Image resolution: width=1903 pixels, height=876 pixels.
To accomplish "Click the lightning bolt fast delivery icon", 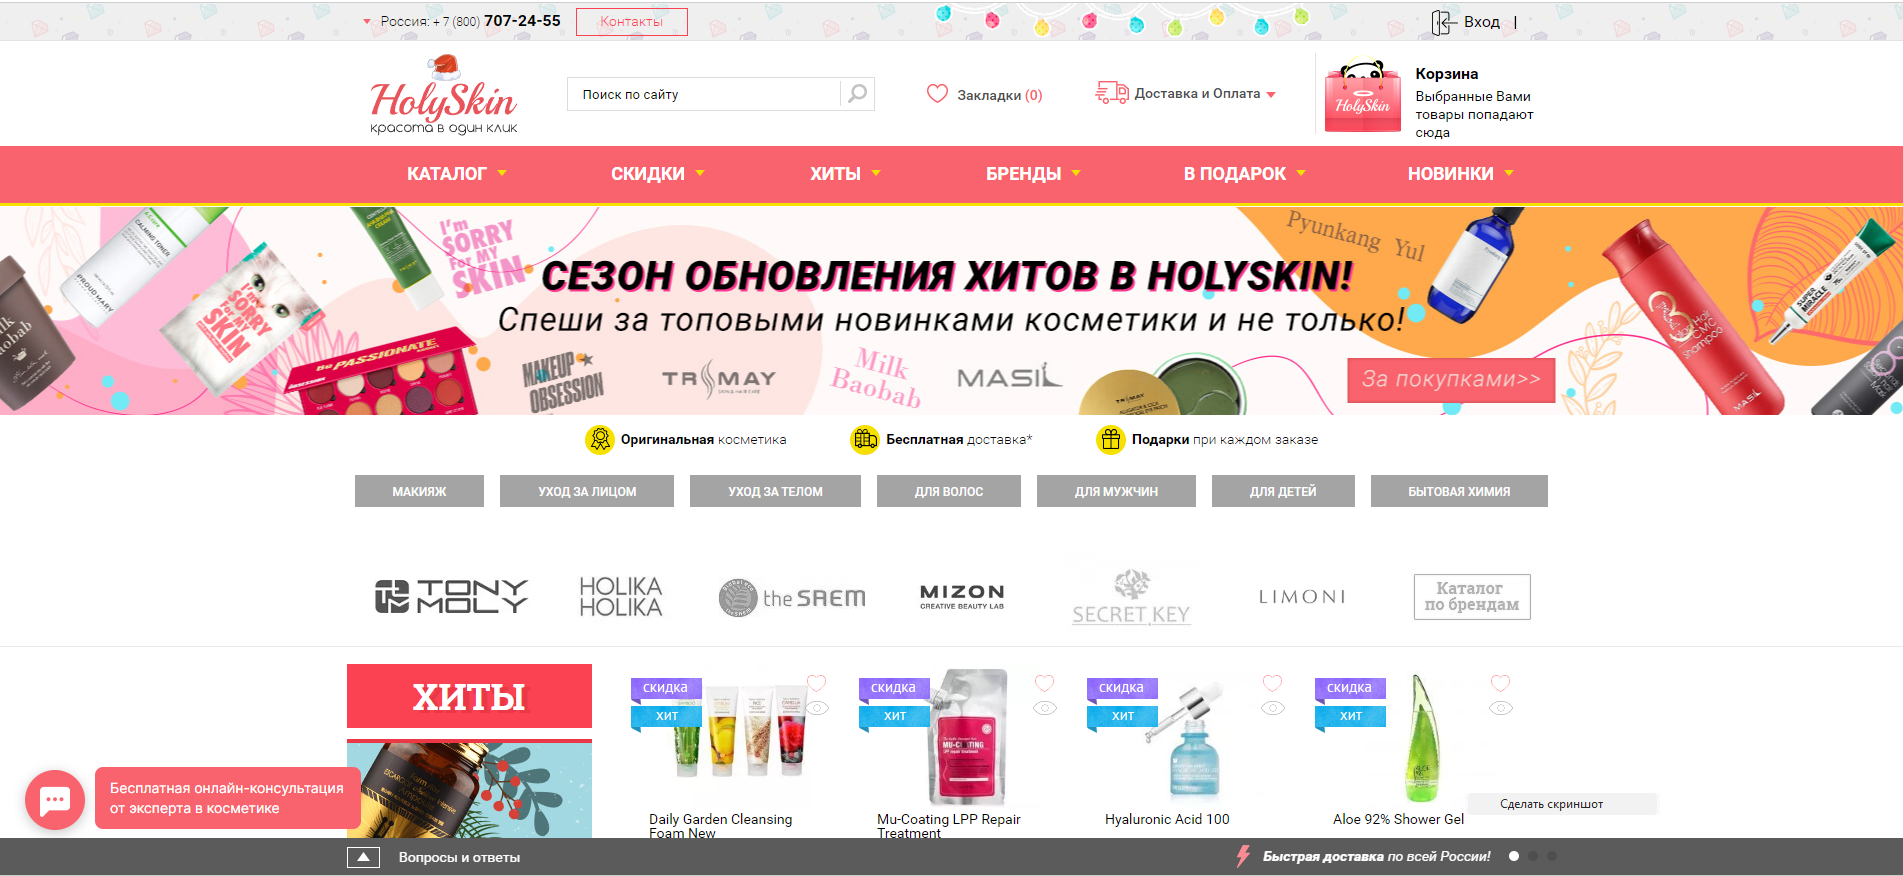I will pyautogui.click(x=1243, y=856).
